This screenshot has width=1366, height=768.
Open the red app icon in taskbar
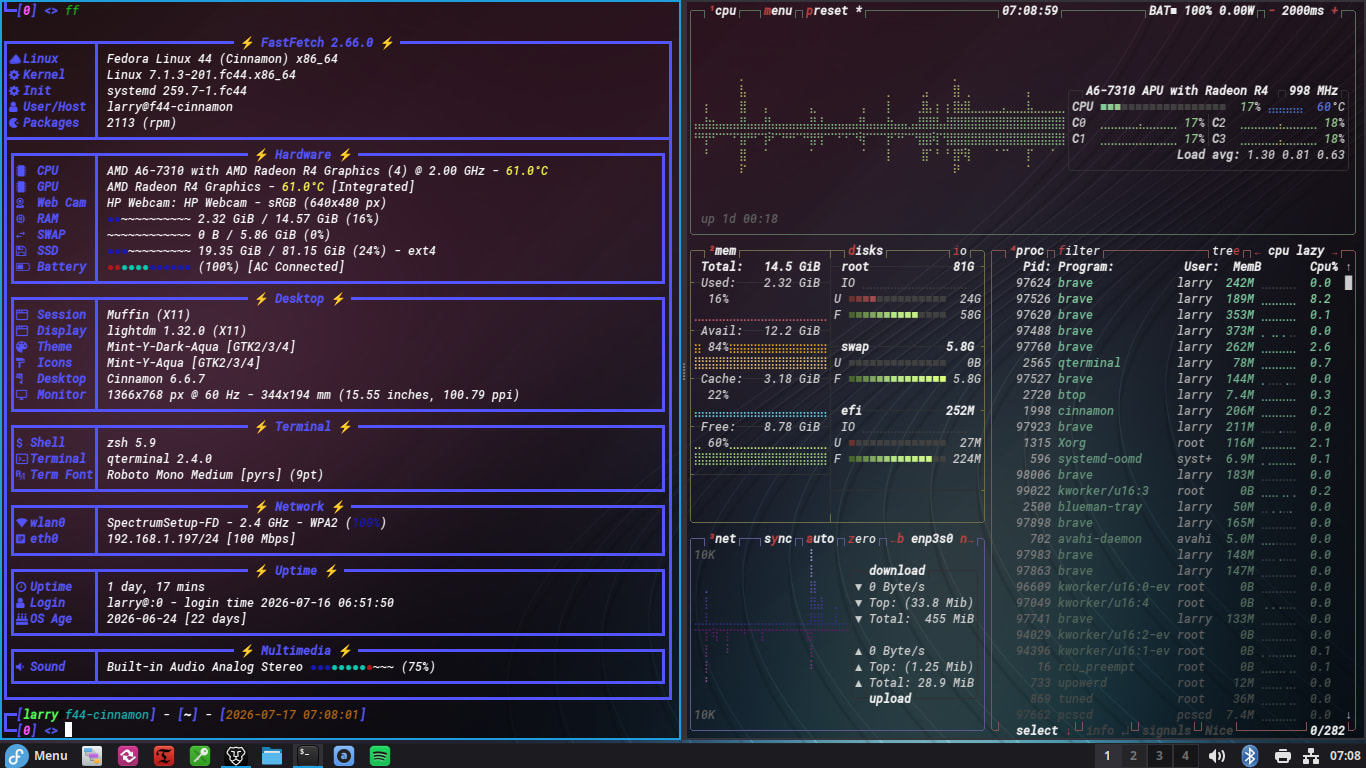click(163, 756)
